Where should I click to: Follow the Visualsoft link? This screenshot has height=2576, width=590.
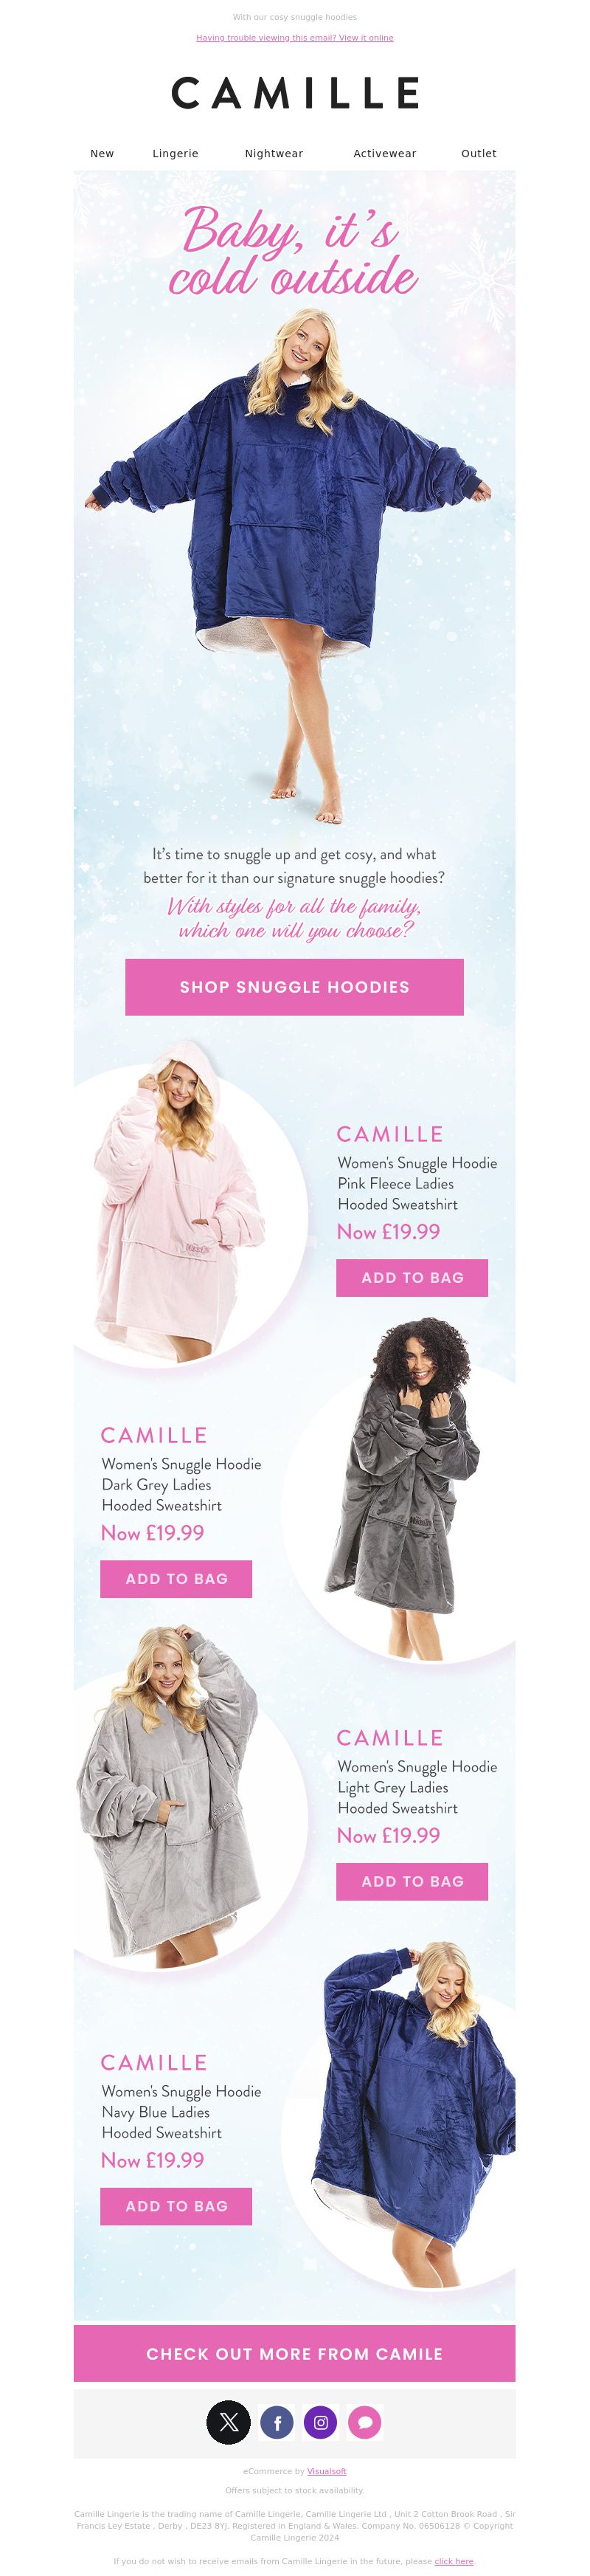(x=327, y=2471)
